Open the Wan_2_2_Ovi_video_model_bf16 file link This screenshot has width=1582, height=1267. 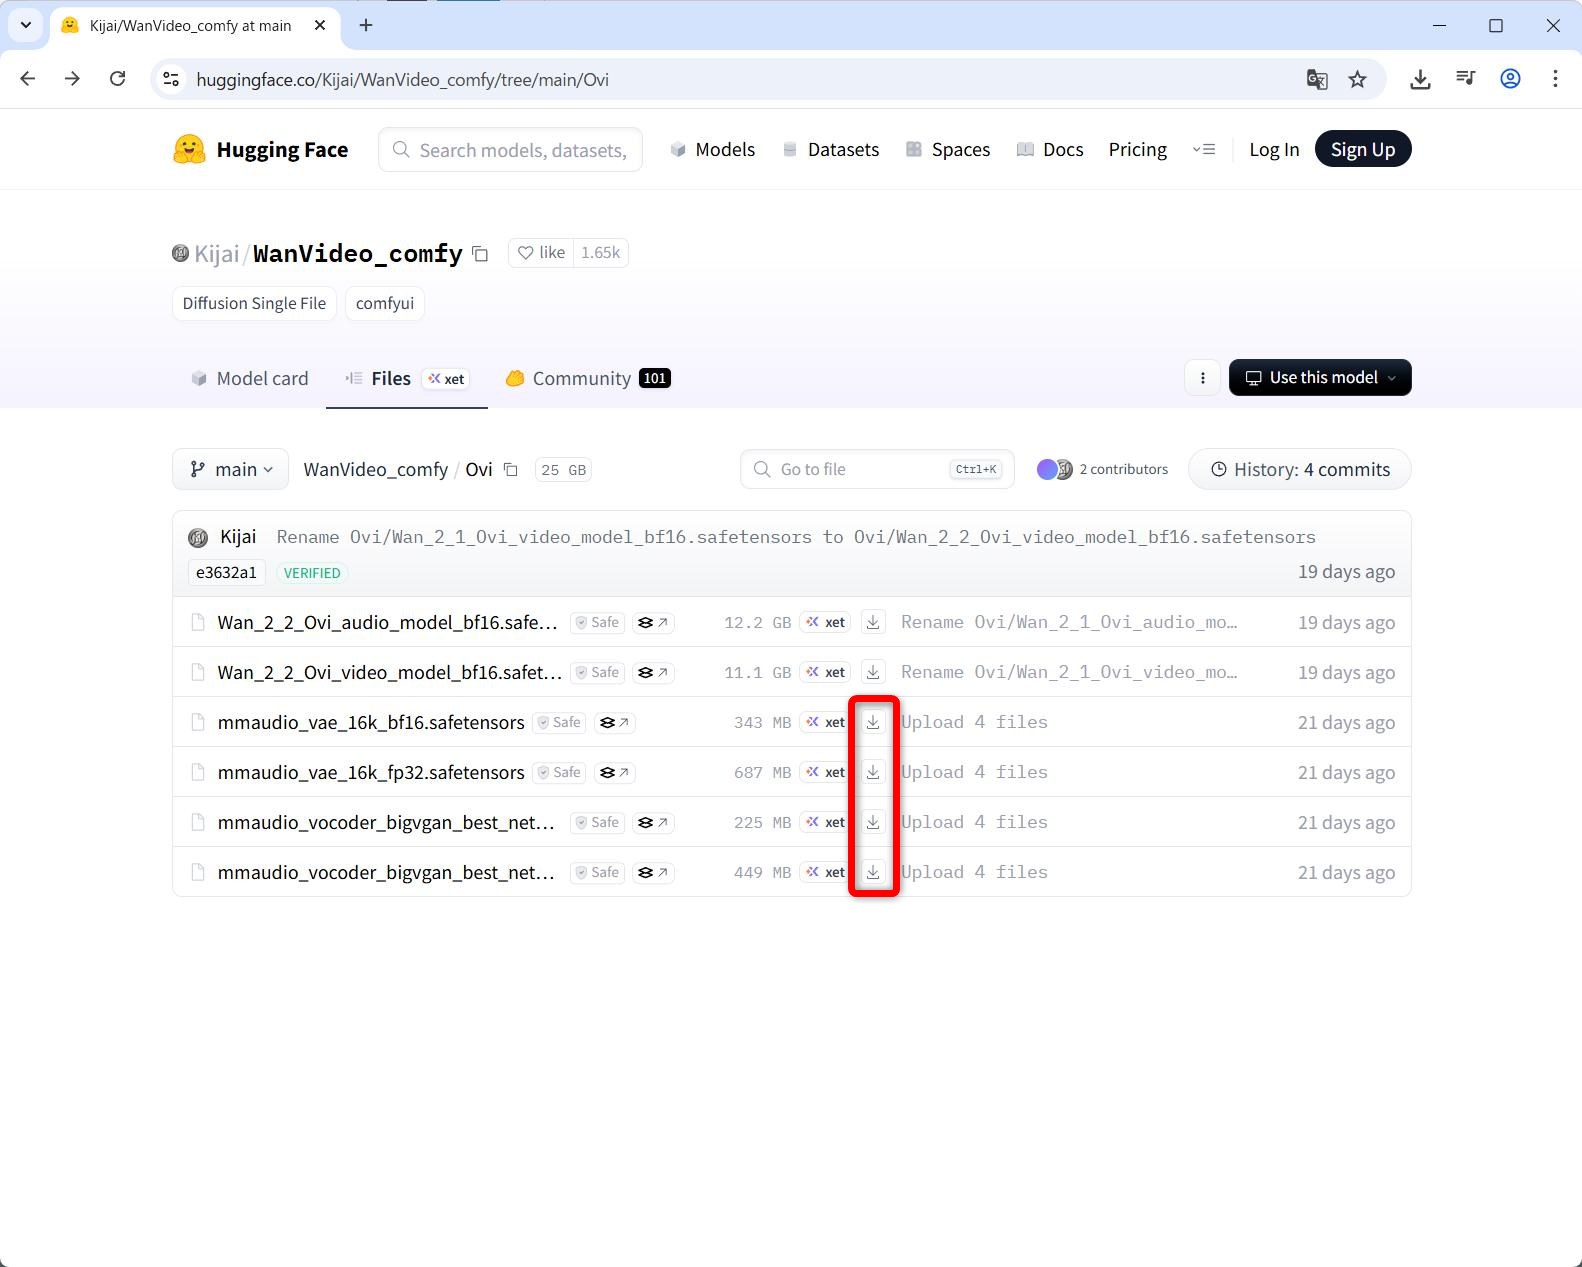tap(389, 673)
